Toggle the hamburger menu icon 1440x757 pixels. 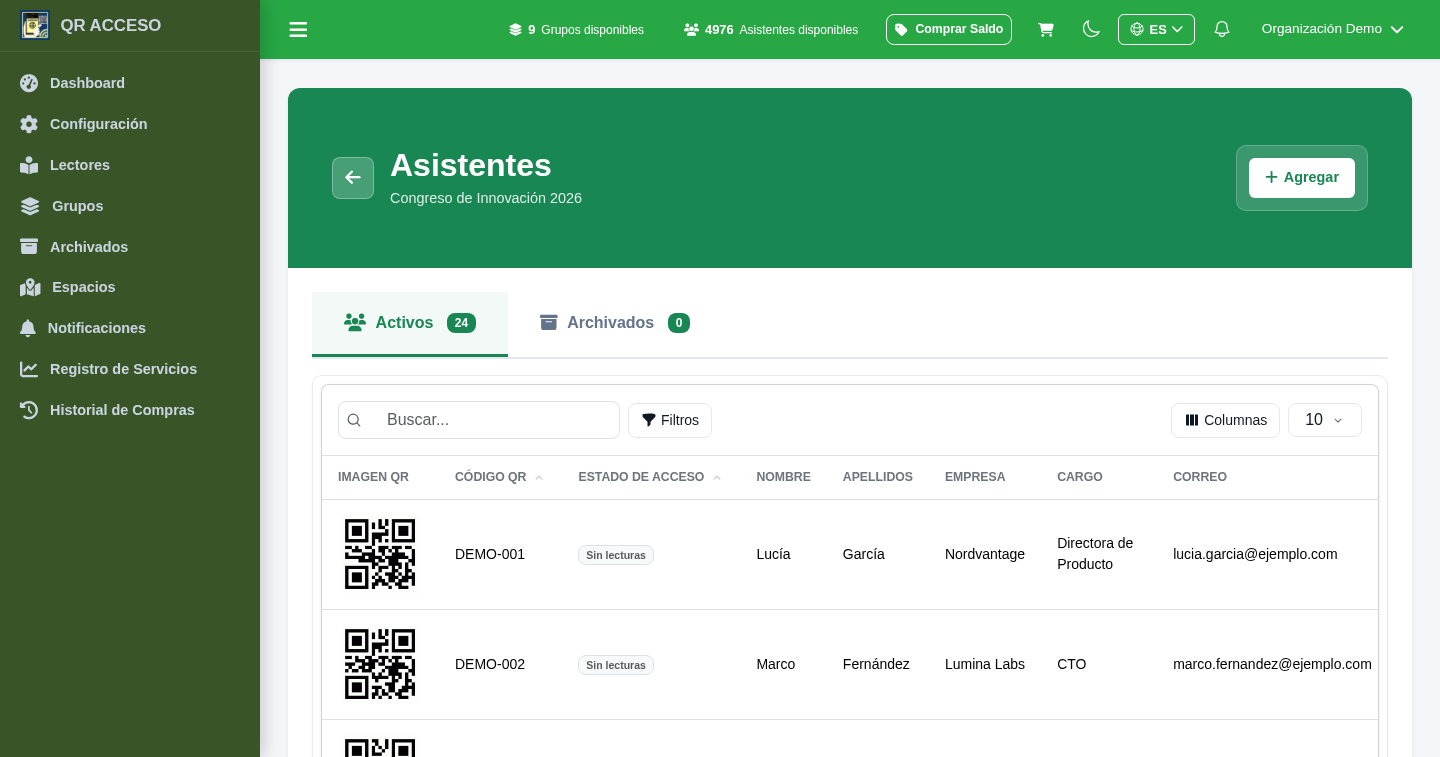tap(298, 30)
